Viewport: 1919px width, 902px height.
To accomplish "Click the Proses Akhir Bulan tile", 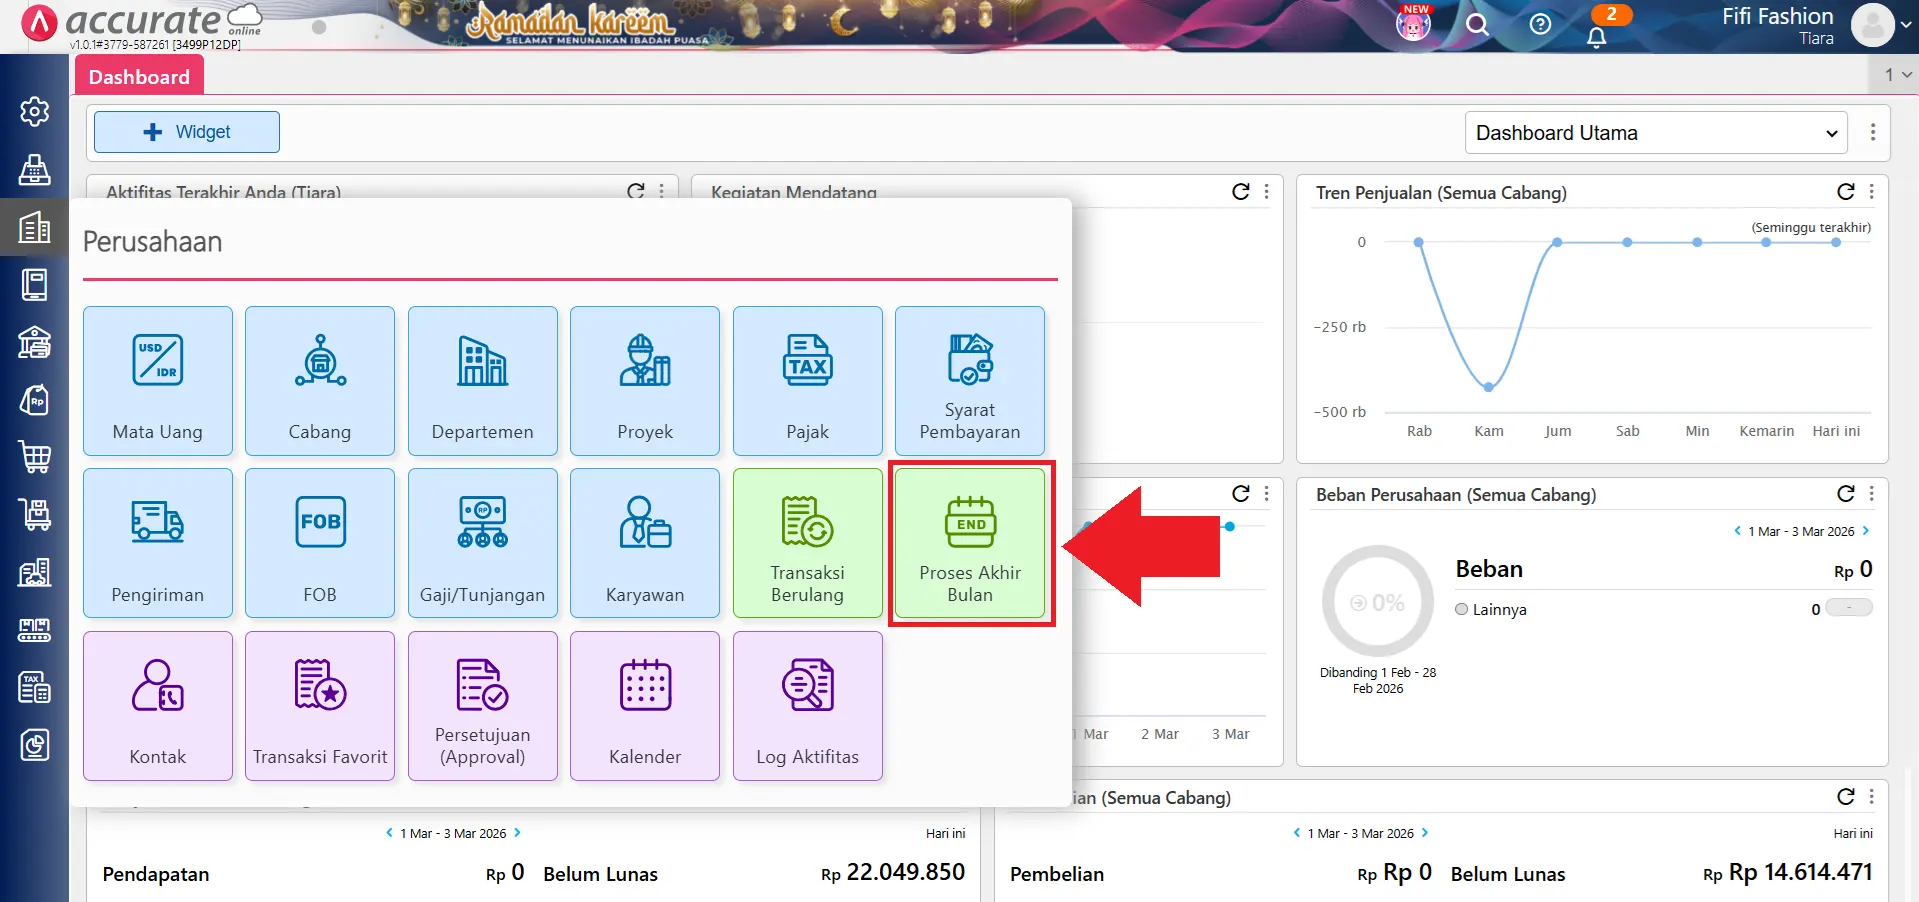I will tap(969, 543).
